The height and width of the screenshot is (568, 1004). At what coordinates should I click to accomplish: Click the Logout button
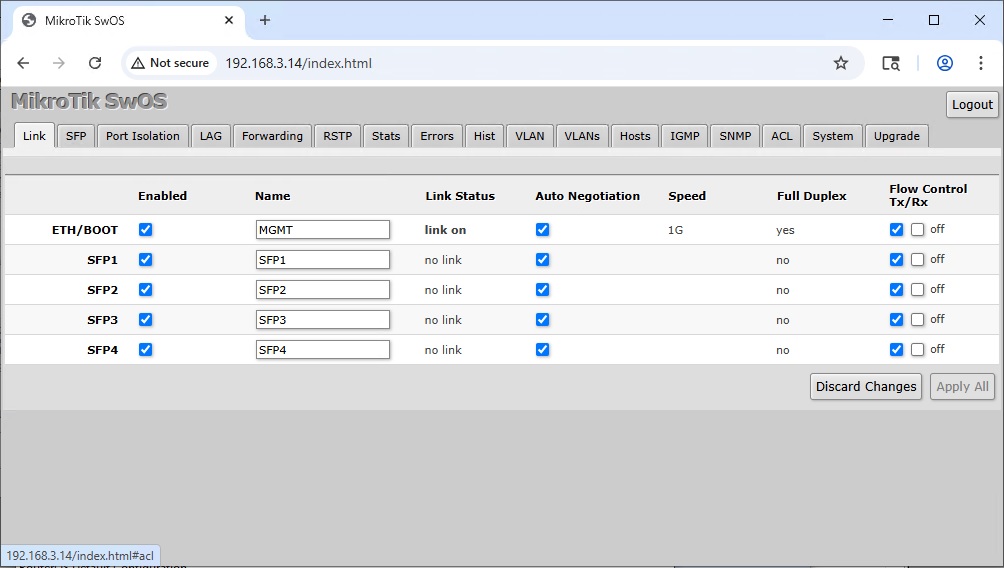pos(972,104)
